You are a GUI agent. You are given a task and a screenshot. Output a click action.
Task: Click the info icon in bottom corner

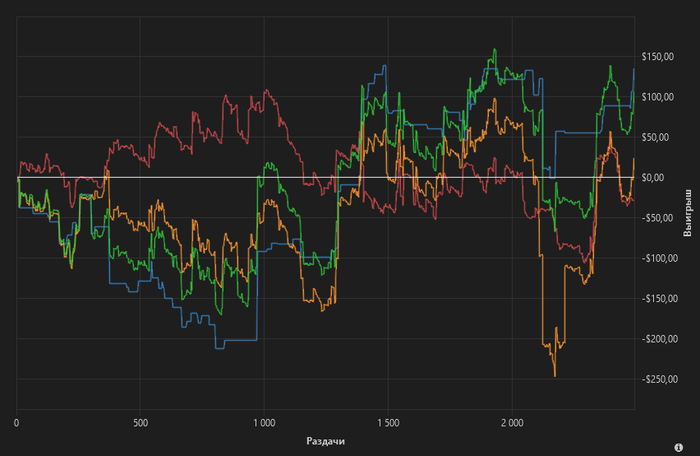pyautogui.click(x=679, y=447)
